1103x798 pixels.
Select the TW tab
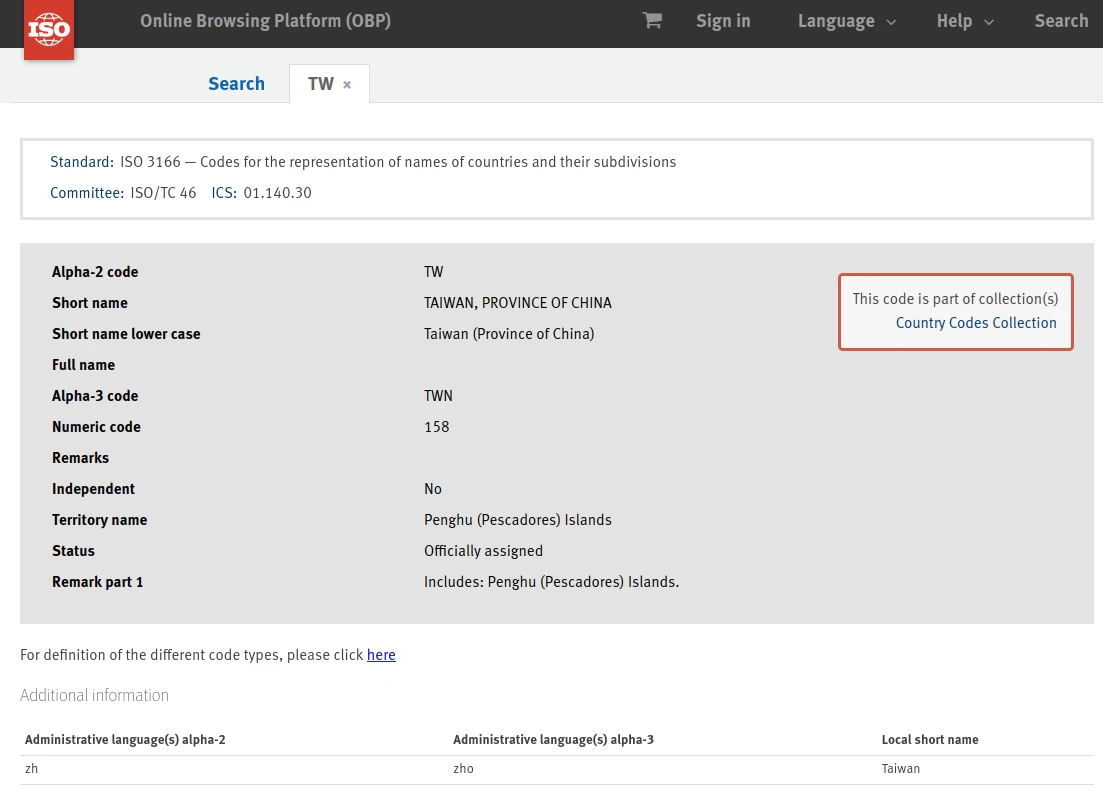pyautogui.click(x=320, y=84)
